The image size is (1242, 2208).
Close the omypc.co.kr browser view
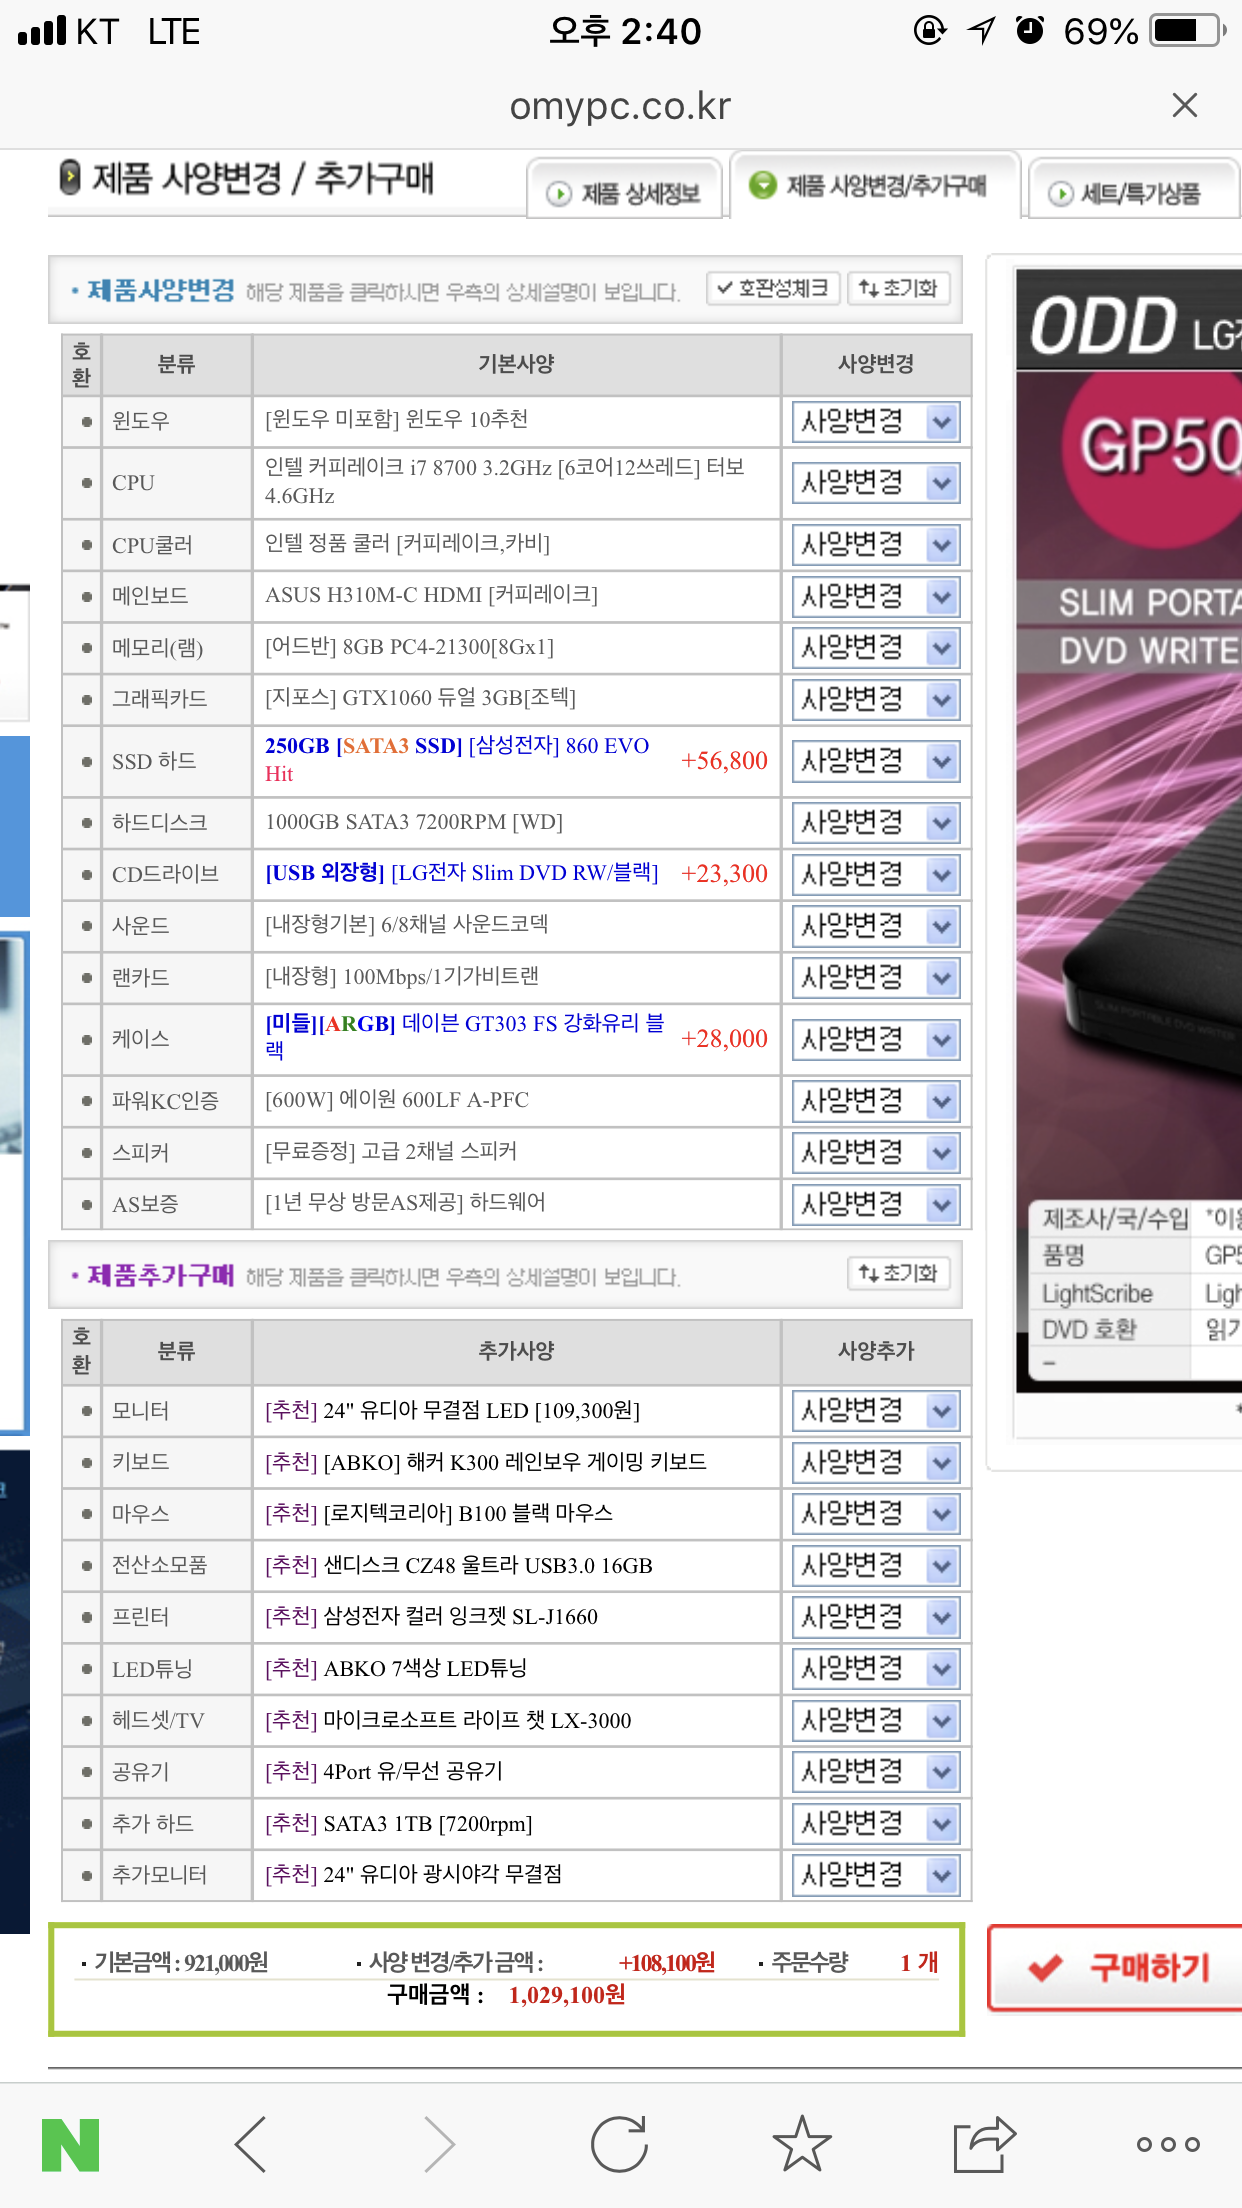tap(1185, 105)
